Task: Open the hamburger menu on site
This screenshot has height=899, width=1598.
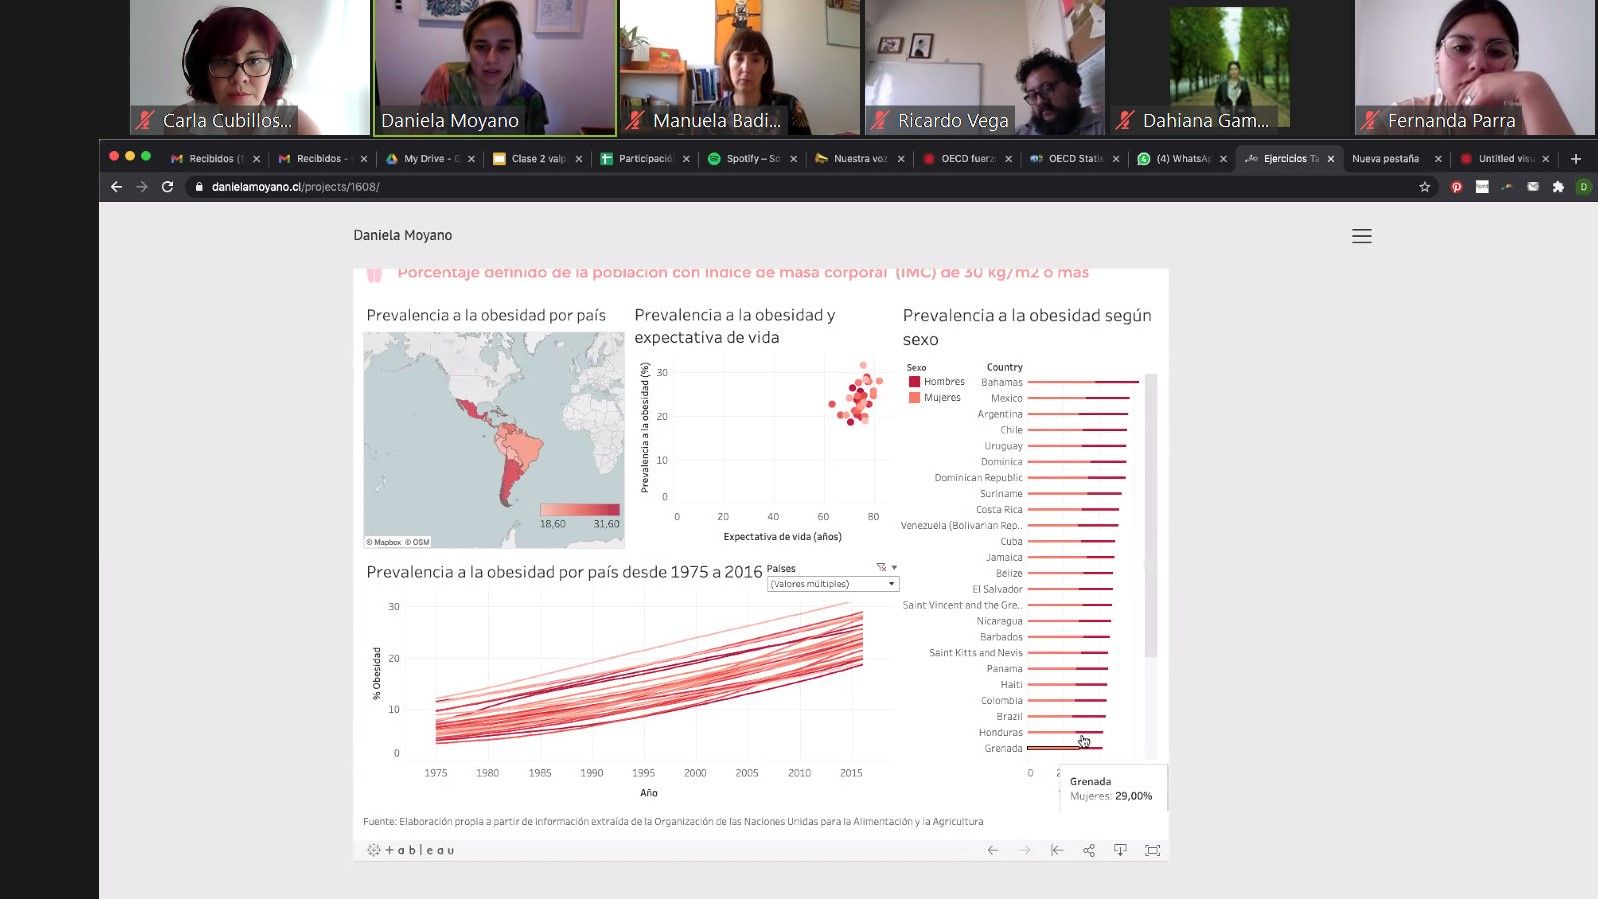Action: (x=1361, y=236)
